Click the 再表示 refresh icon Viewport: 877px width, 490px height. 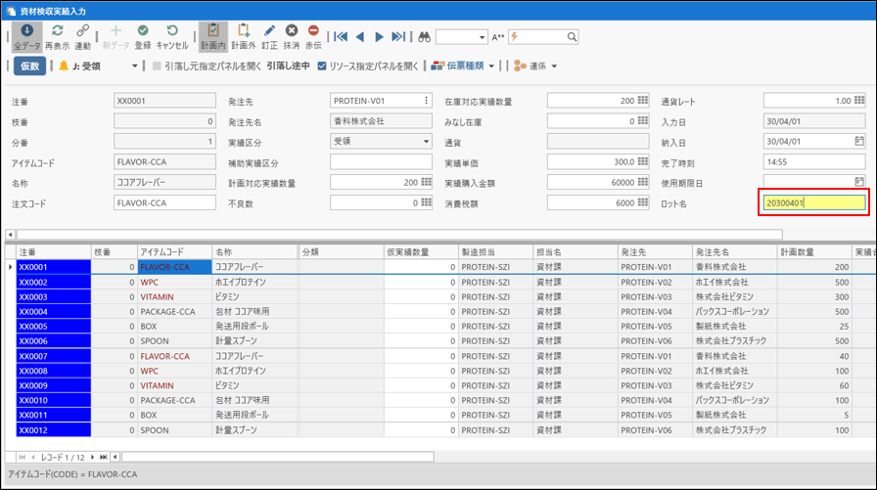[57, 32]
